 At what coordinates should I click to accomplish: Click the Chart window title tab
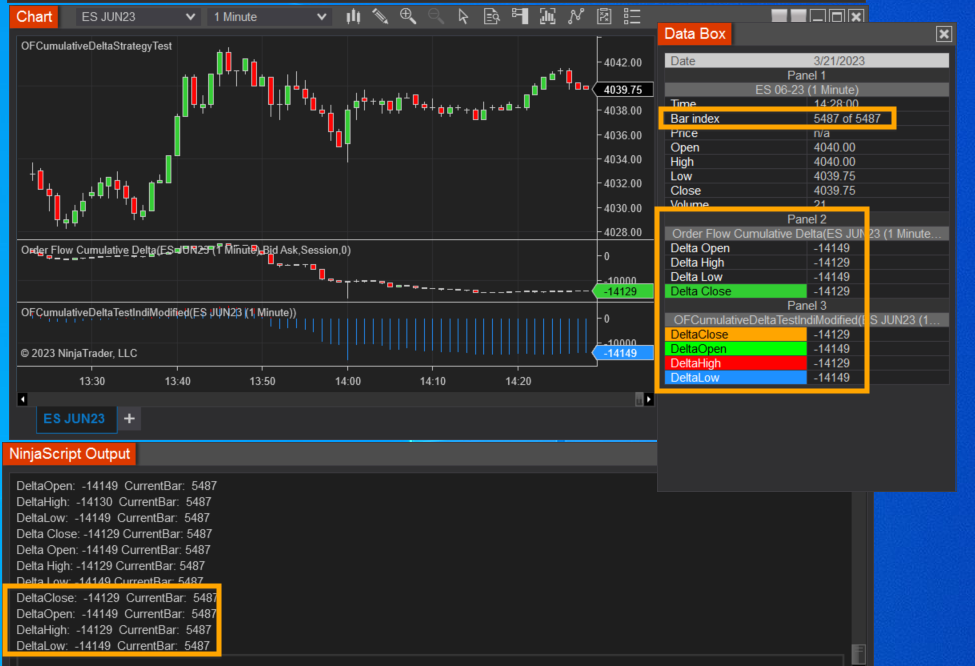pos(34,17)
